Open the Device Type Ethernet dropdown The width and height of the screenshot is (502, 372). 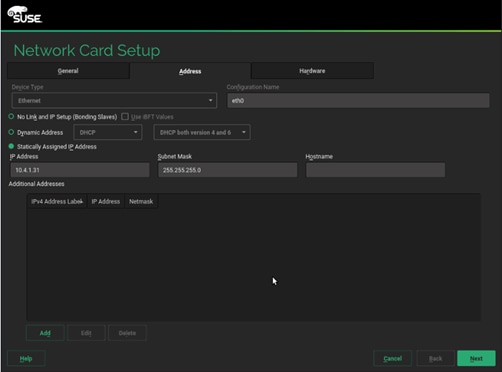pos(114,100)
